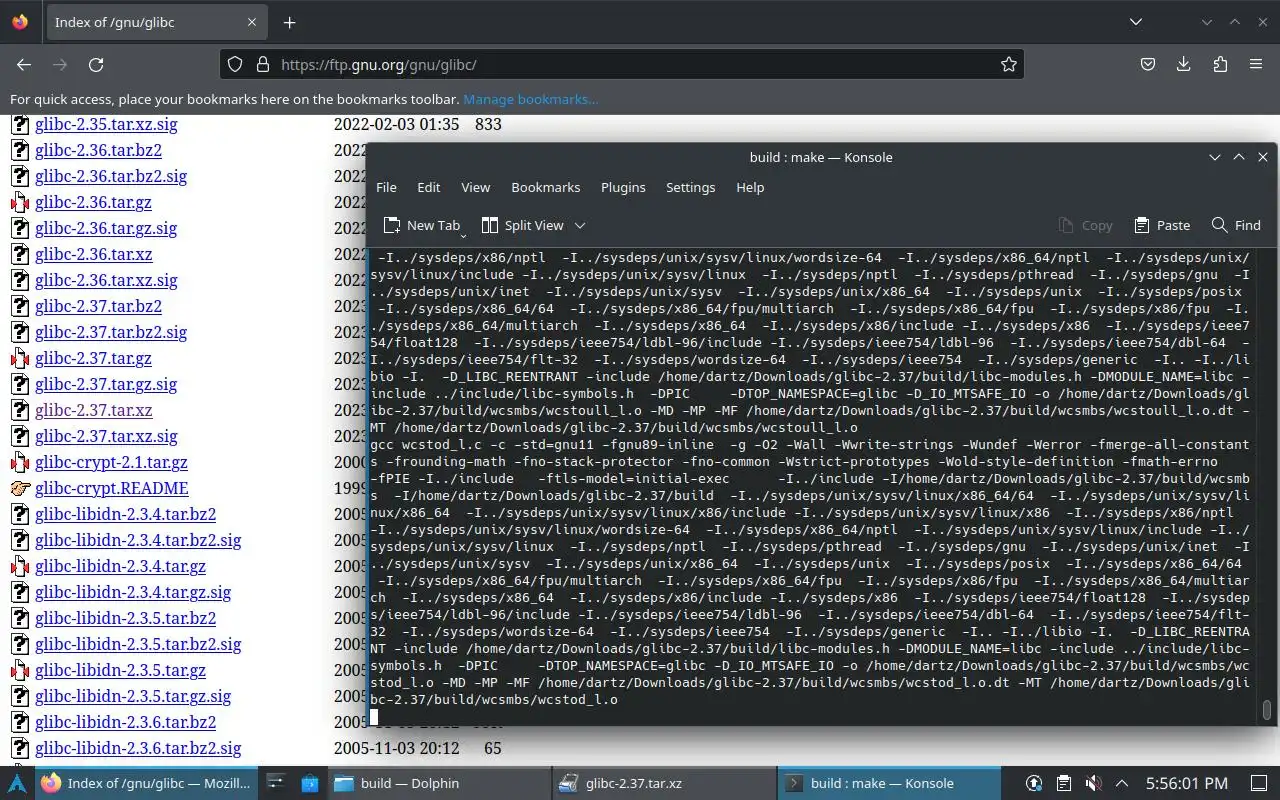The height and width of the screenshot is (800, 1280).
Task: Open a new Firefox tab with plus
Action: tap(289, 22)
